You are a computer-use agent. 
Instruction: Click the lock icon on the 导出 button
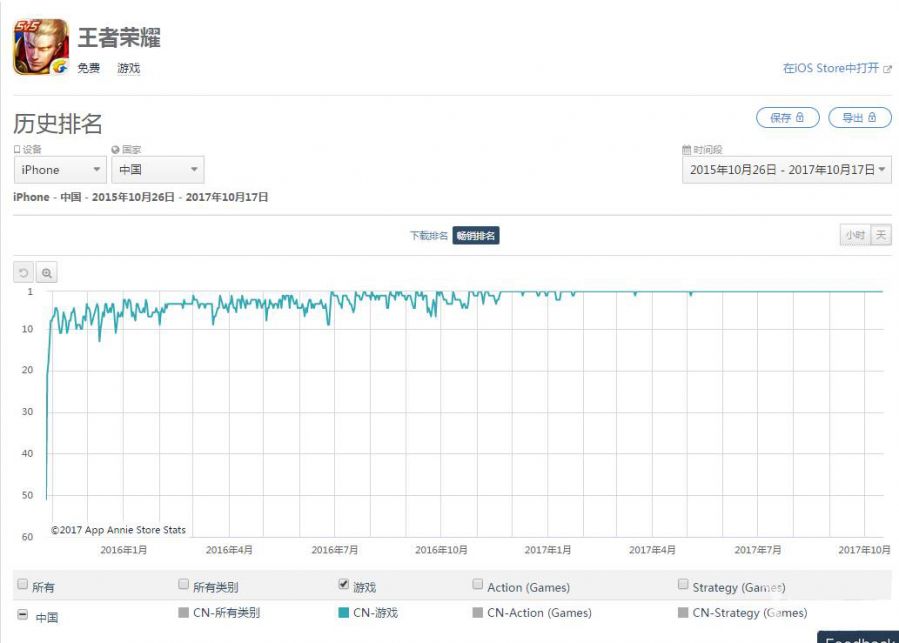[872, 118]
